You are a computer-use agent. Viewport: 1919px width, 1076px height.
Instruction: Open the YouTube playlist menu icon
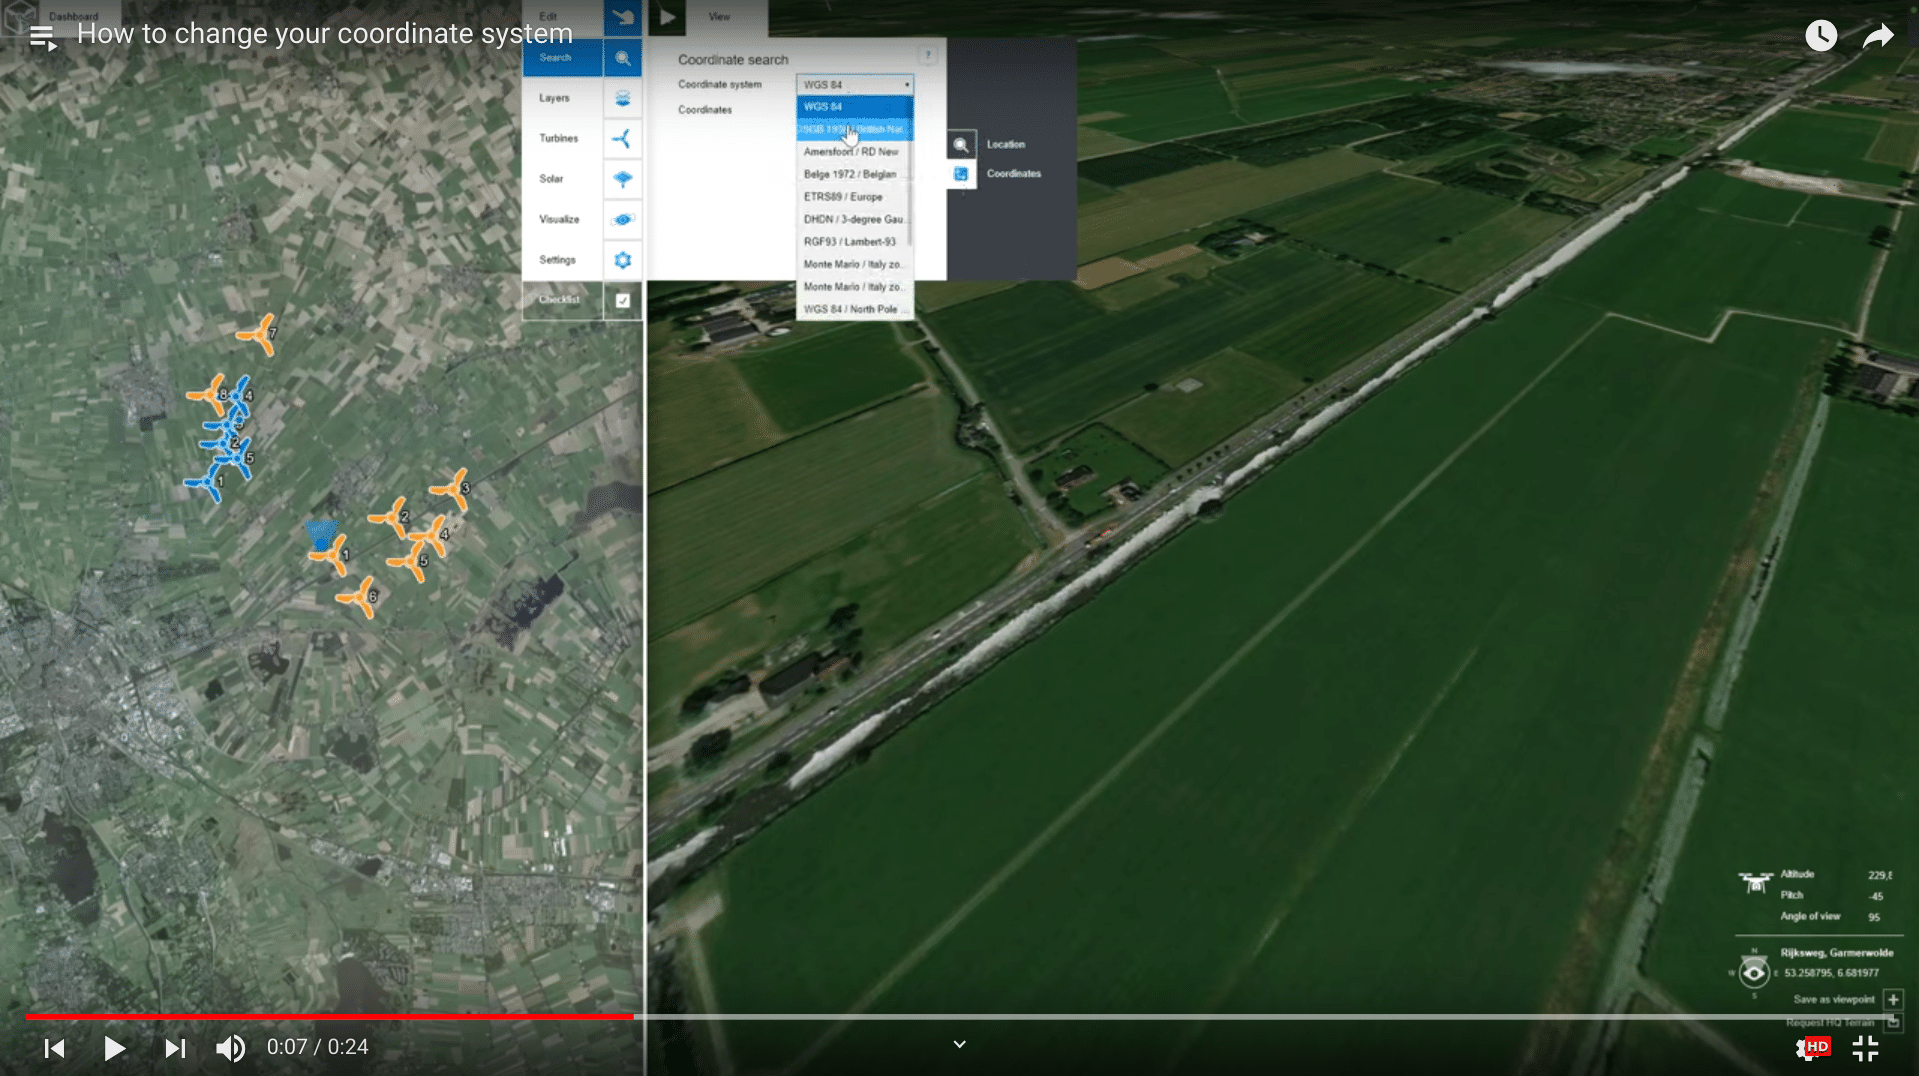click(42, 38)
